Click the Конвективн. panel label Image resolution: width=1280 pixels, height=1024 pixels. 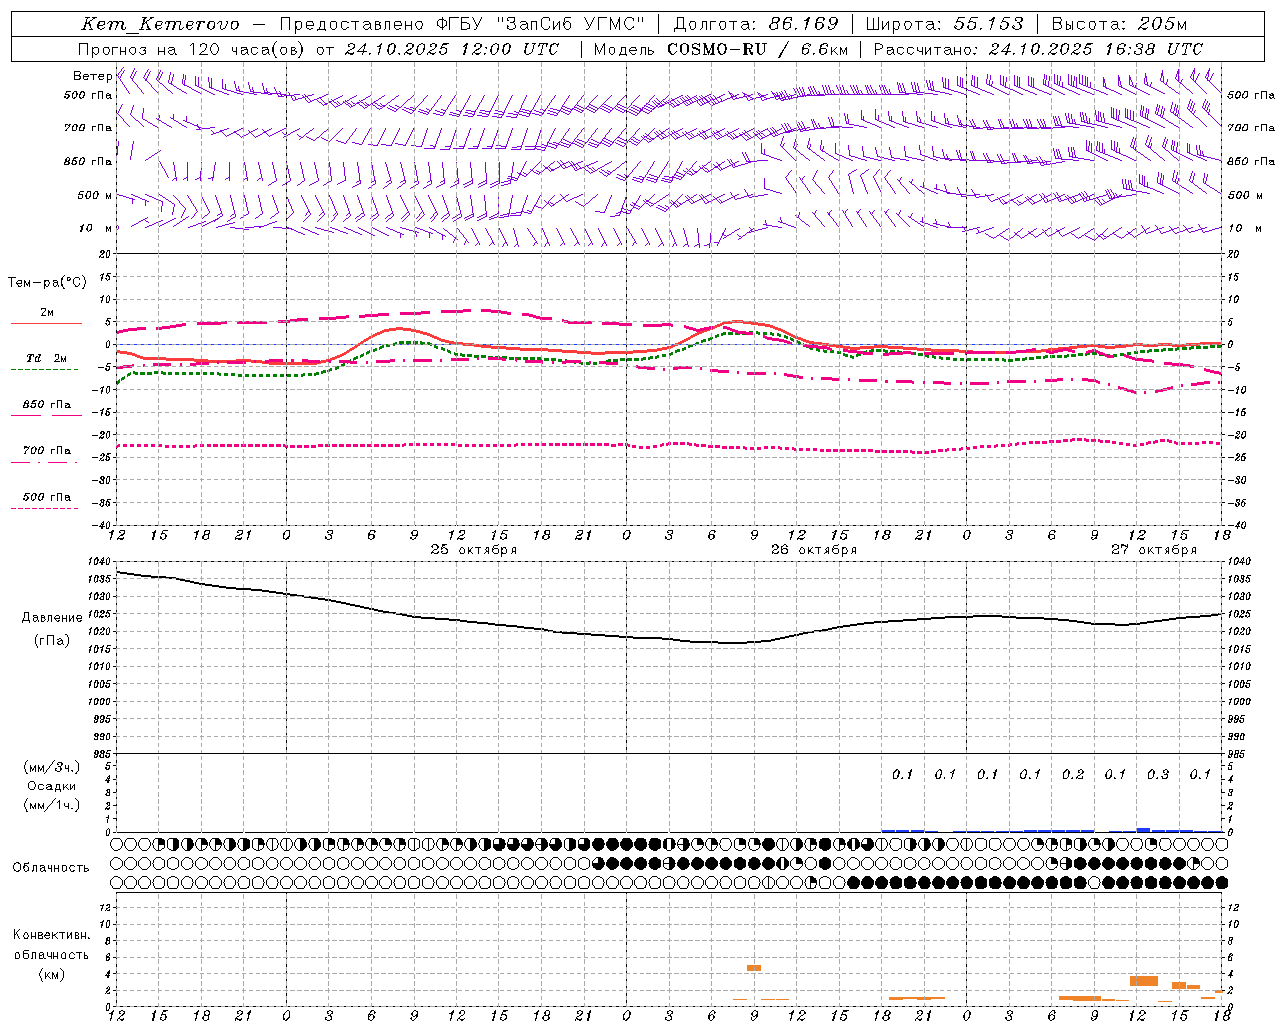tap(52, 935)
